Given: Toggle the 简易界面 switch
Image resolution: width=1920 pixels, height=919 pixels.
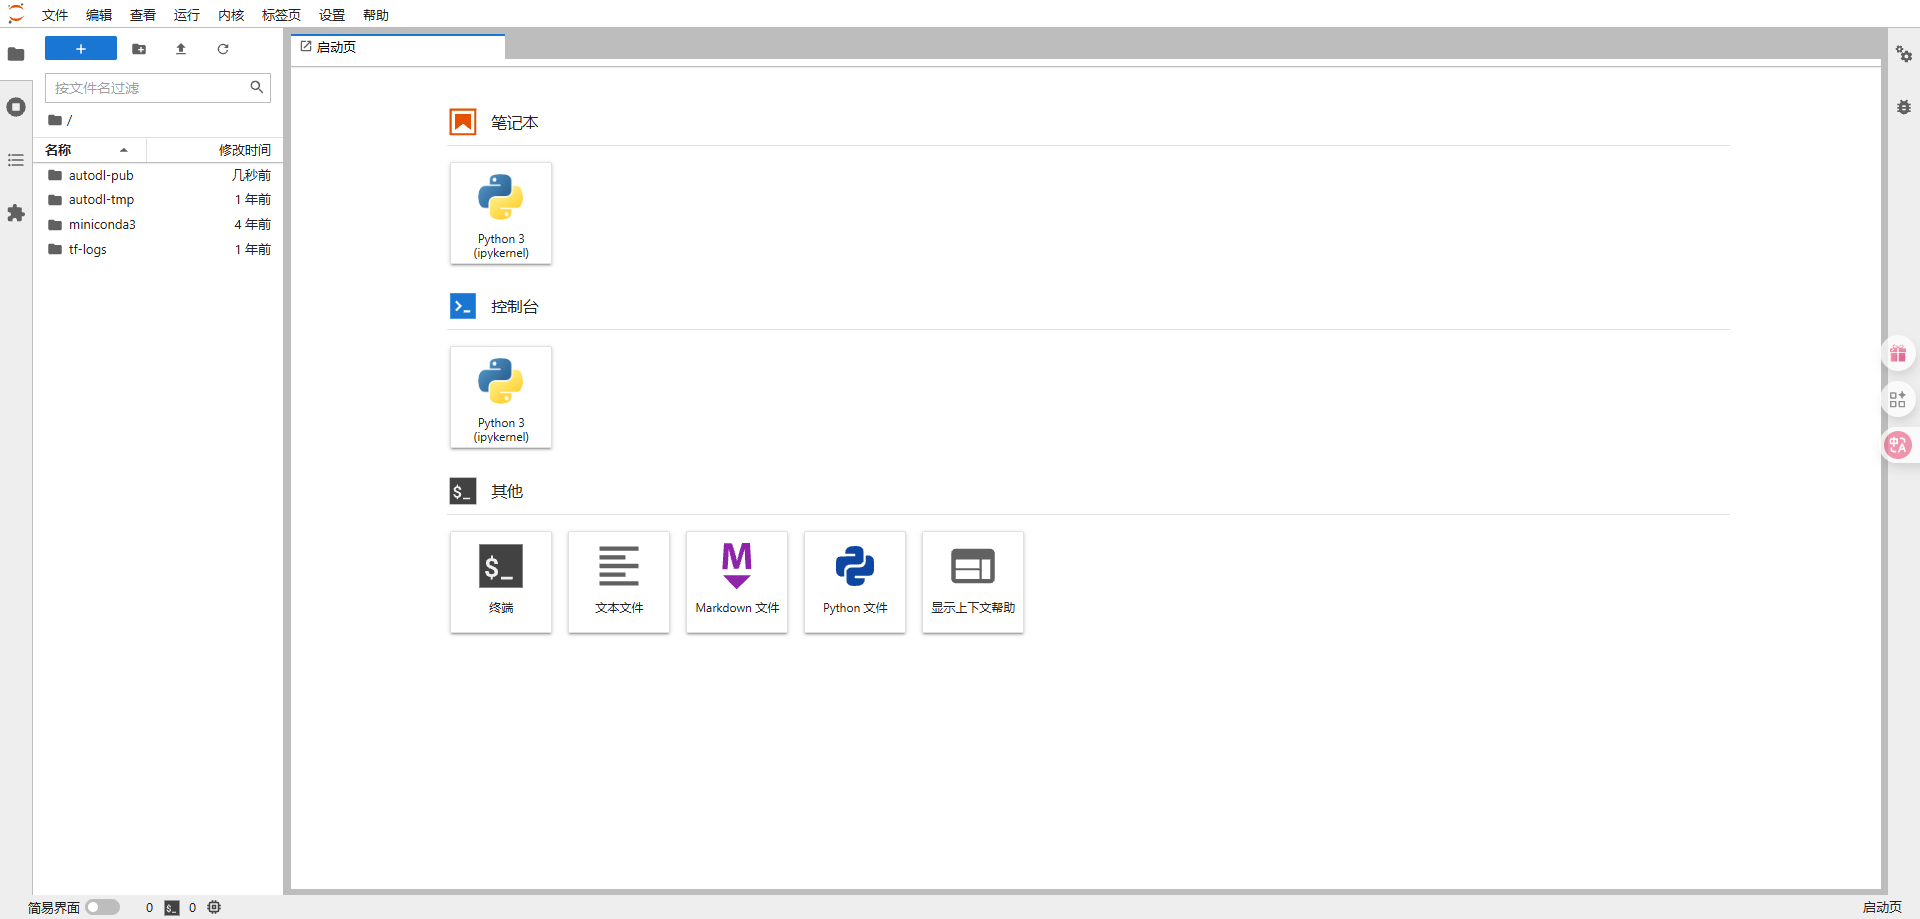Looking at the screenshot, I should pyautogui.click(x=102, y=907).
